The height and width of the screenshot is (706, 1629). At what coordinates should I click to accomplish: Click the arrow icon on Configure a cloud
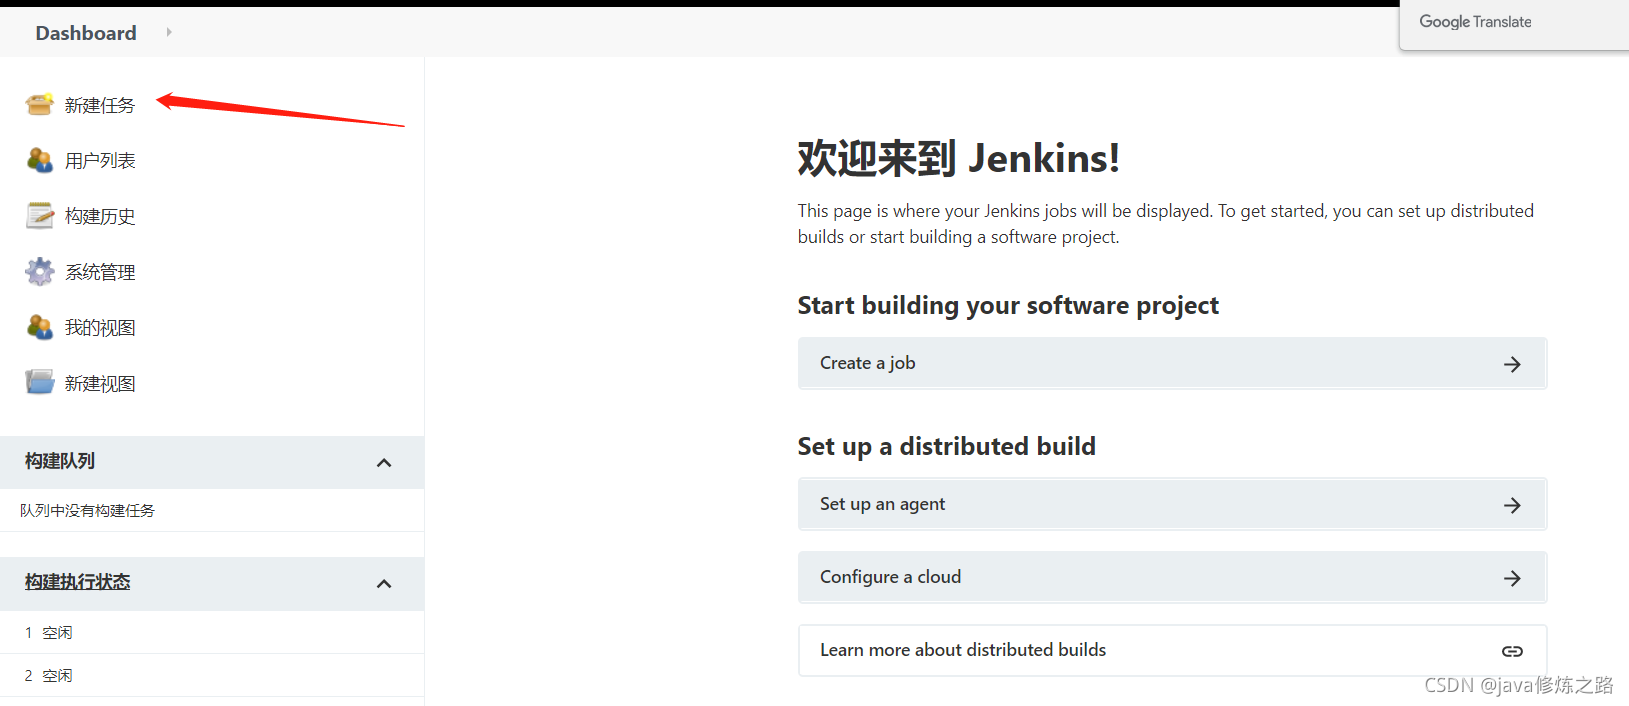pyautogui.click(x=1512, y=578)
